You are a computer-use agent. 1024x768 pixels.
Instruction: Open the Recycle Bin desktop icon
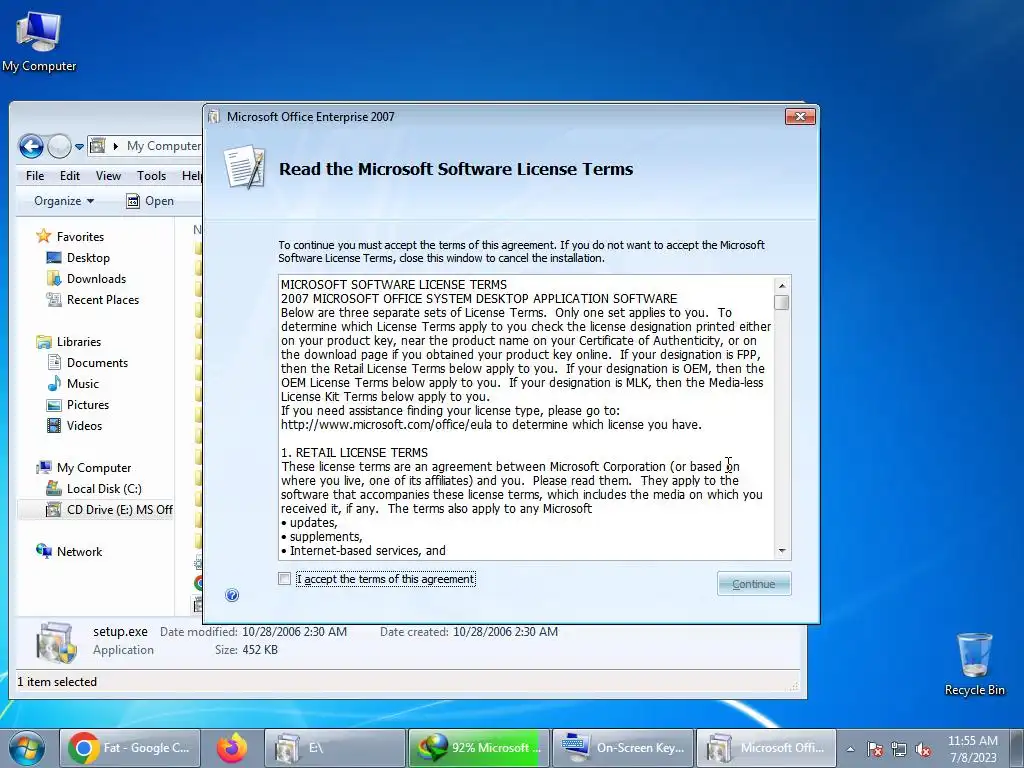click(974, 664)
